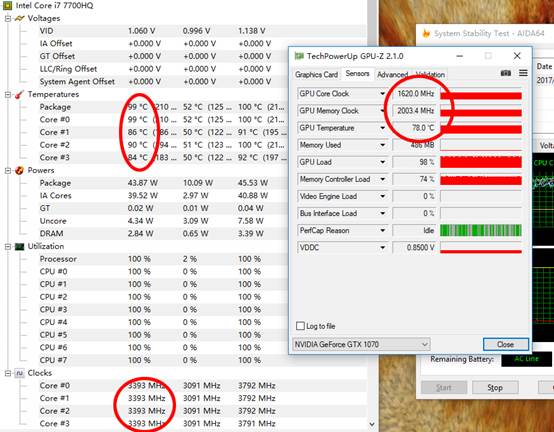Click the 1.060 V VID value
The image size is (554, 432).
click(x=141, y=31)
